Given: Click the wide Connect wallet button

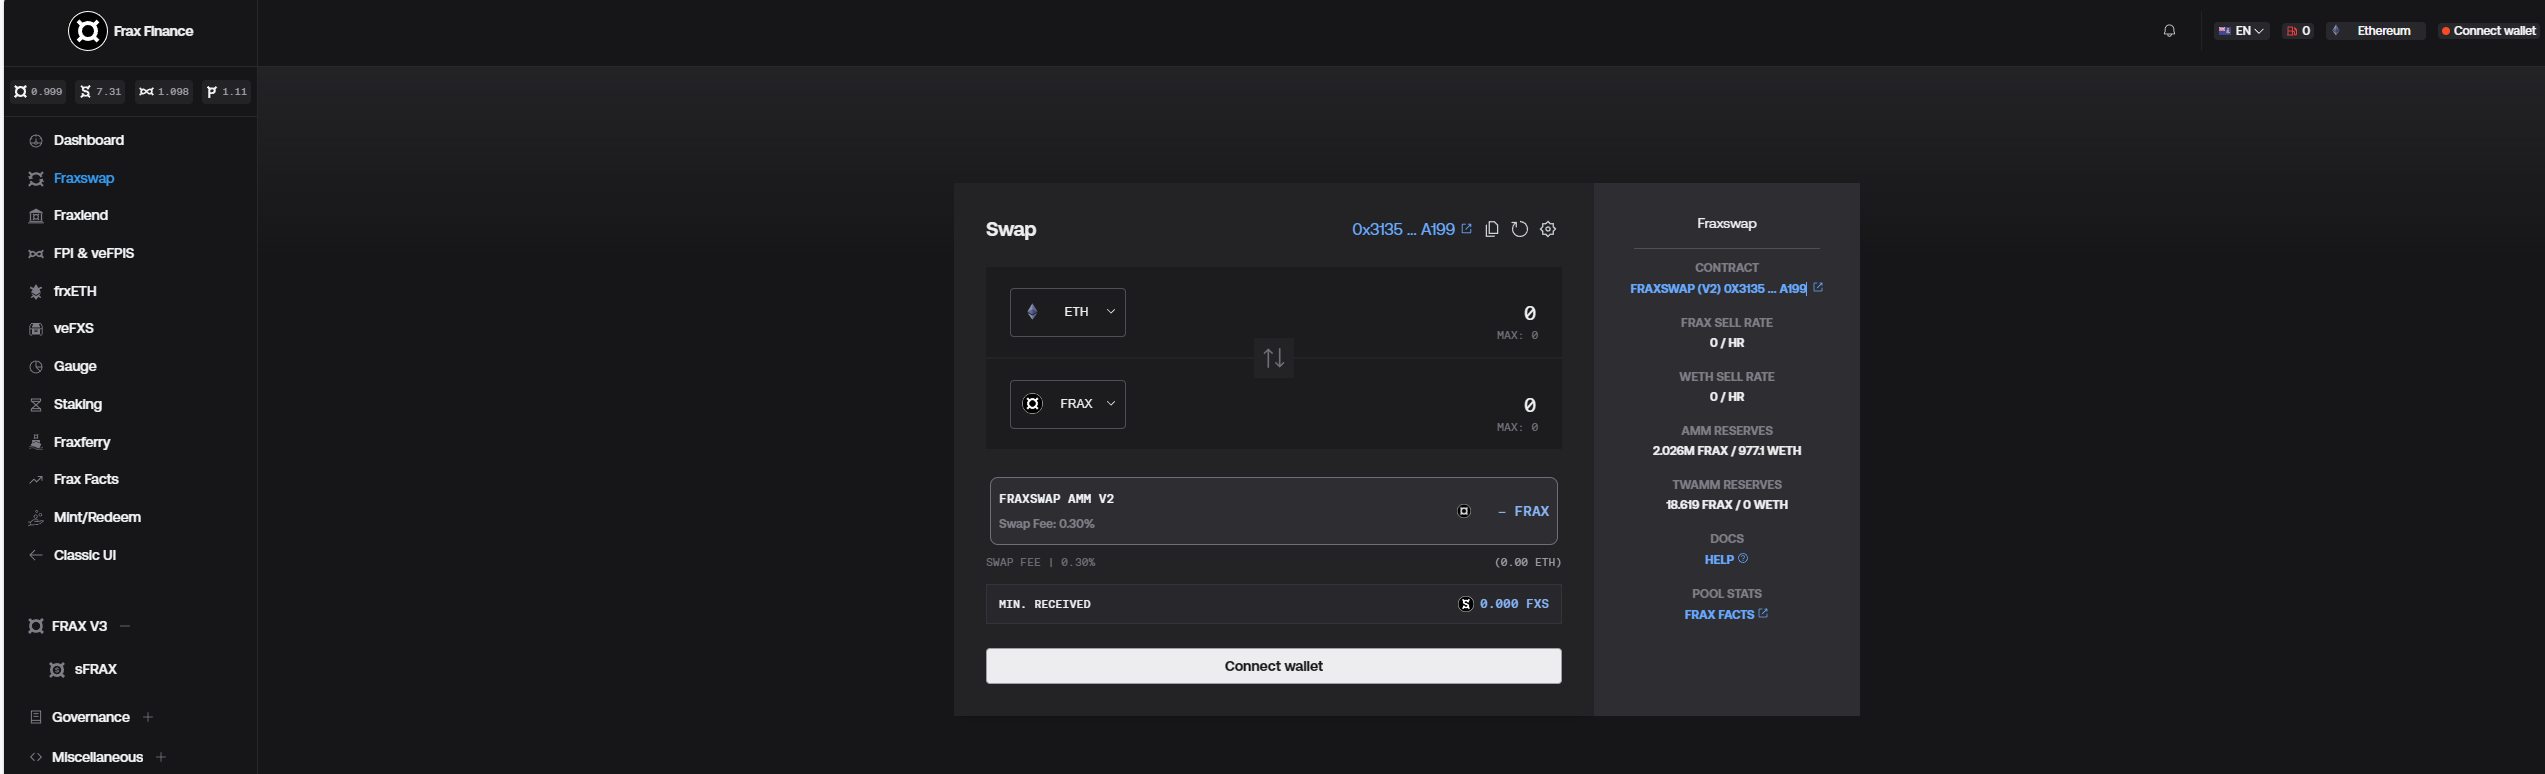Looking at the screenshot, I should 1274,666.
